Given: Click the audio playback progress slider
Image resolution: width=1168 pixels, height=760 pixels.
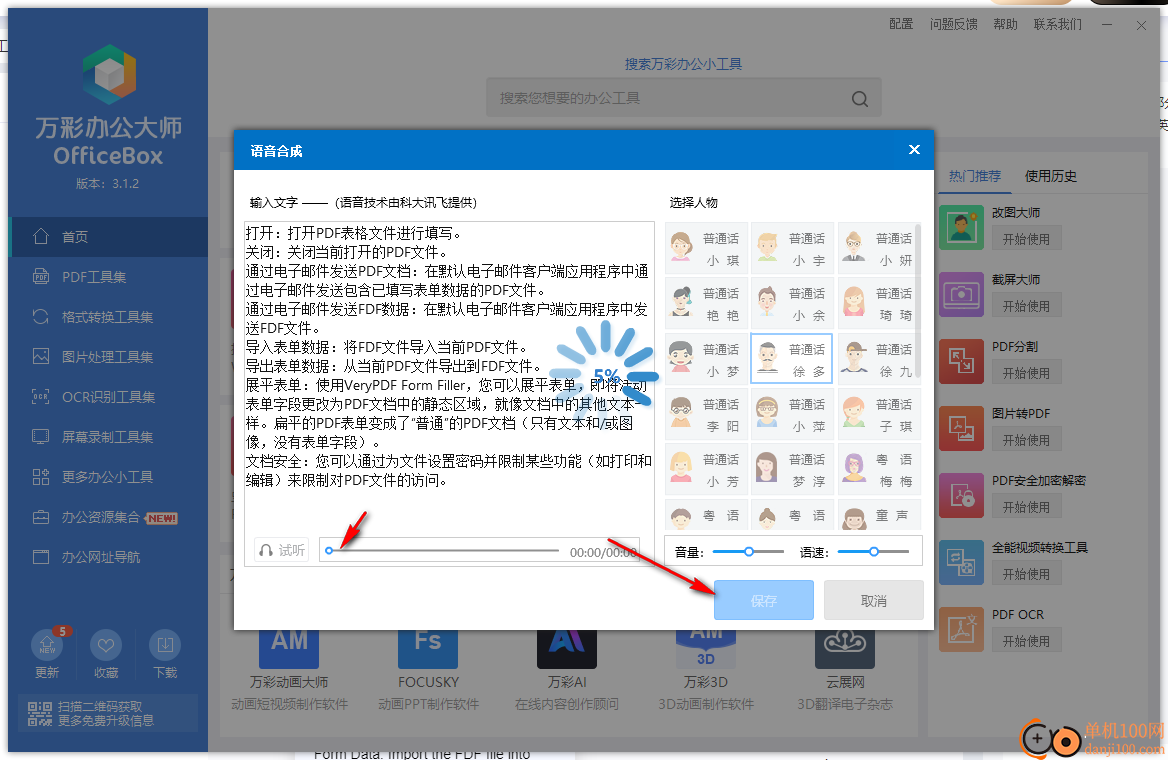Looking at the screenshot, I should coord(444,551).
